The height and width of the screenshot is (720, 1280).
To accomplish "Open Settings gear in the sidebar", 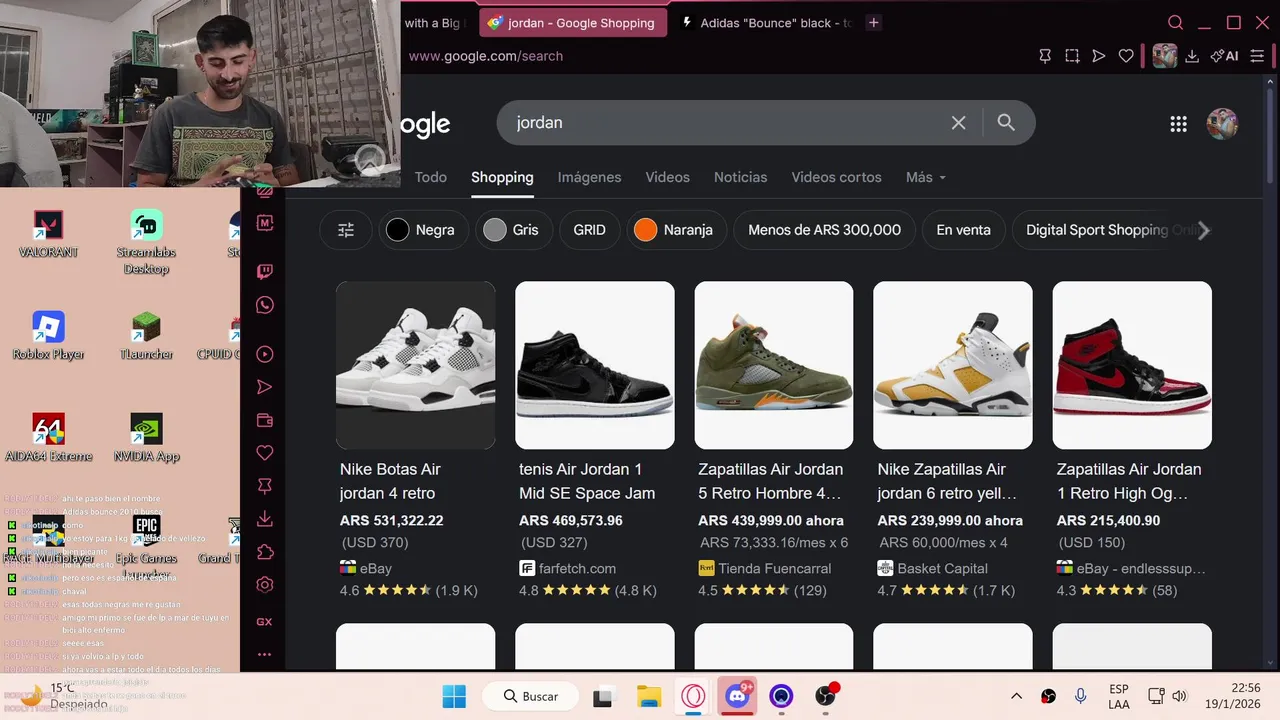I will [265, 585].
